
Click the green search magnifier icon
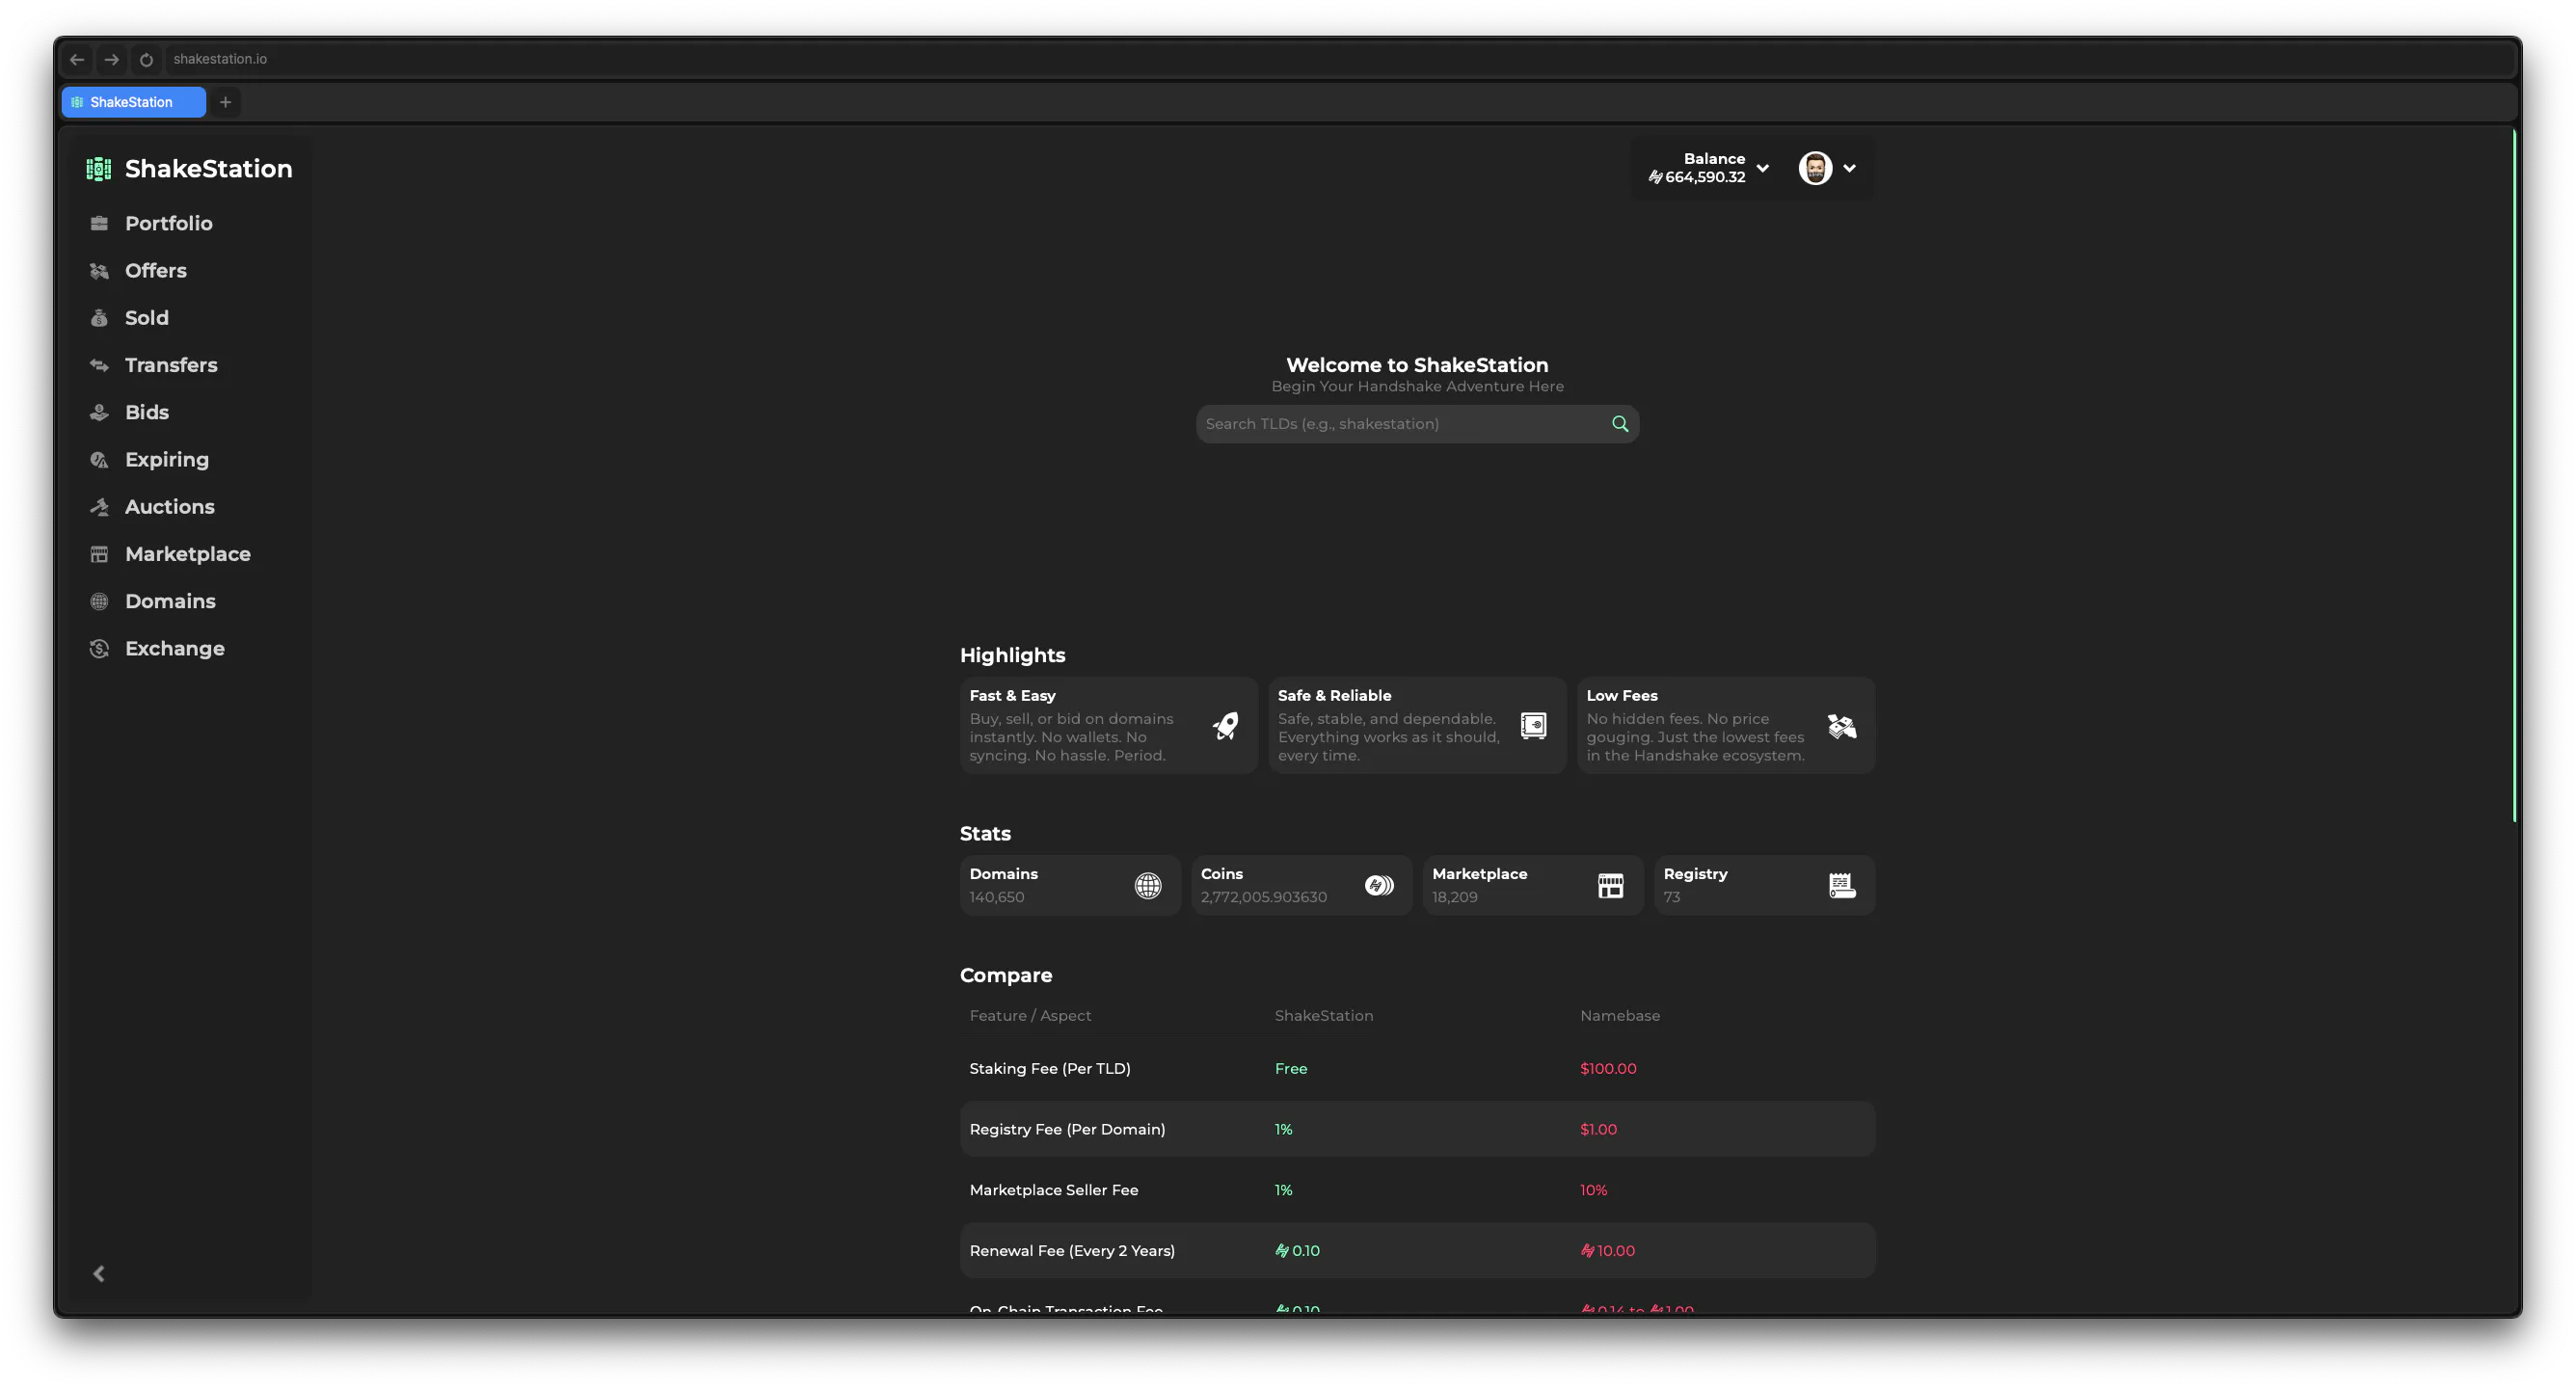(1620, 424)
